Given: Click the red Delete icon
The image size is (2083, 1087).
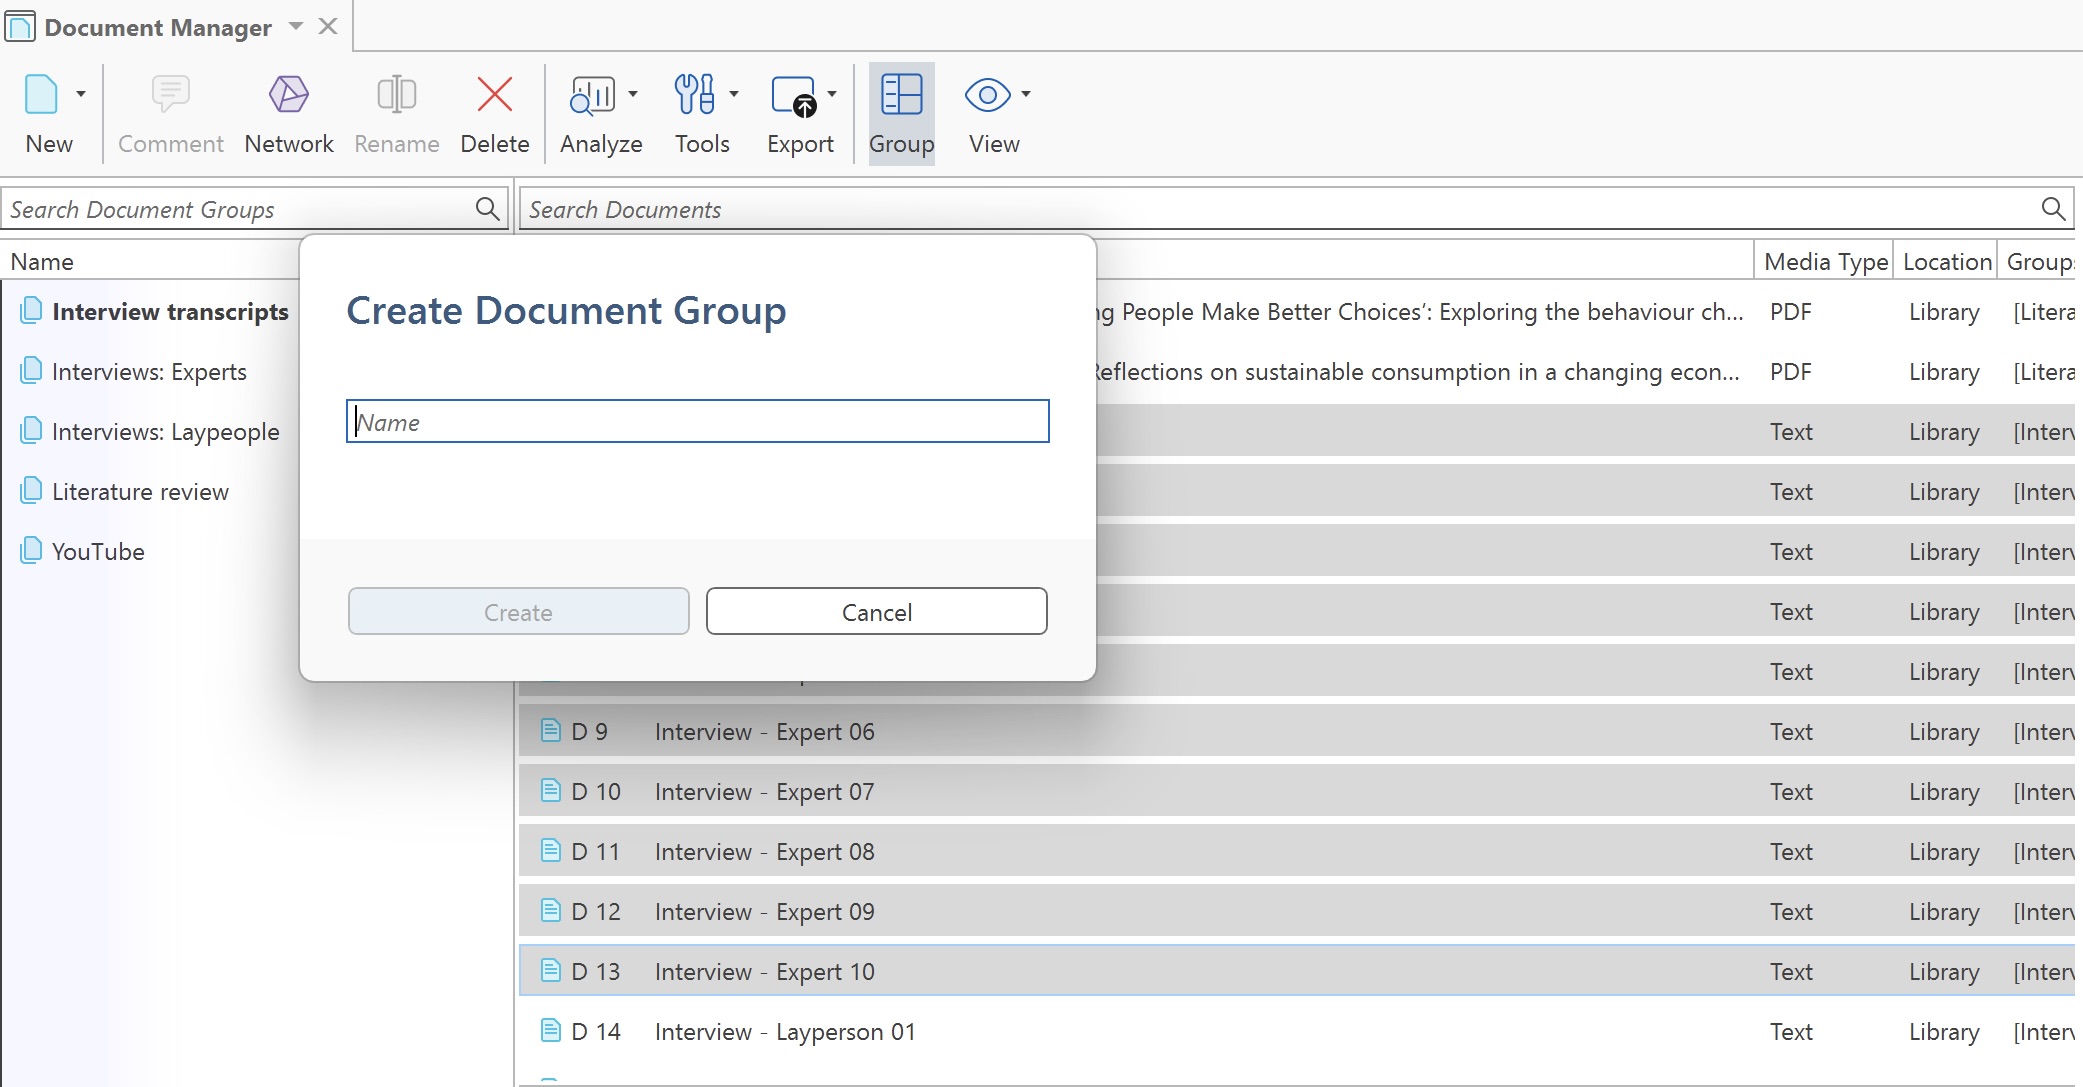Looking at the screenshot, I should point(494,95).
